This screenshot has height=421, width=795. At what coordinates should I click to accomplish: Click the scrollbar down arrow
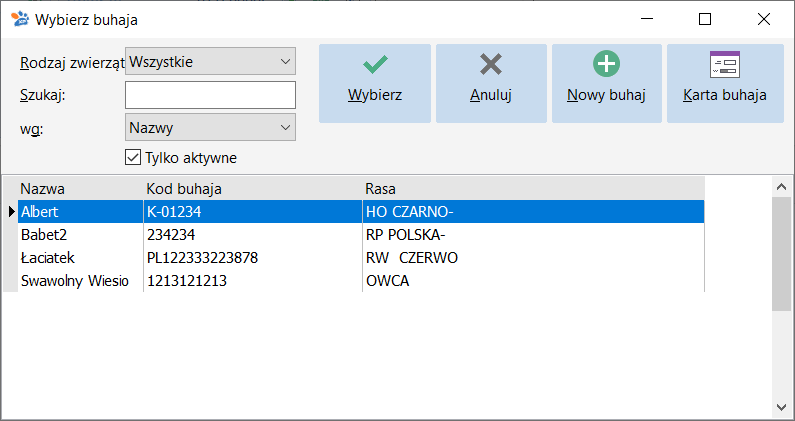781,407
